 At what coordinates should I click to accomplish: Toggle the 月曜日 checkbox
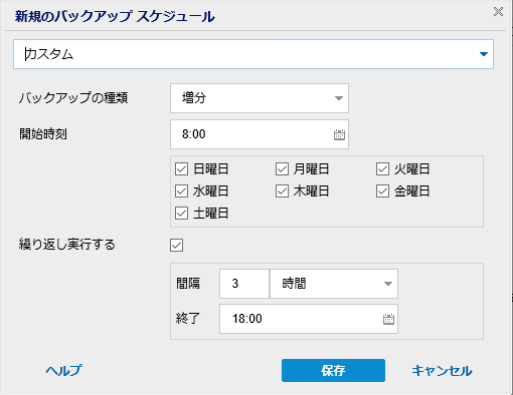click(282, 169)
